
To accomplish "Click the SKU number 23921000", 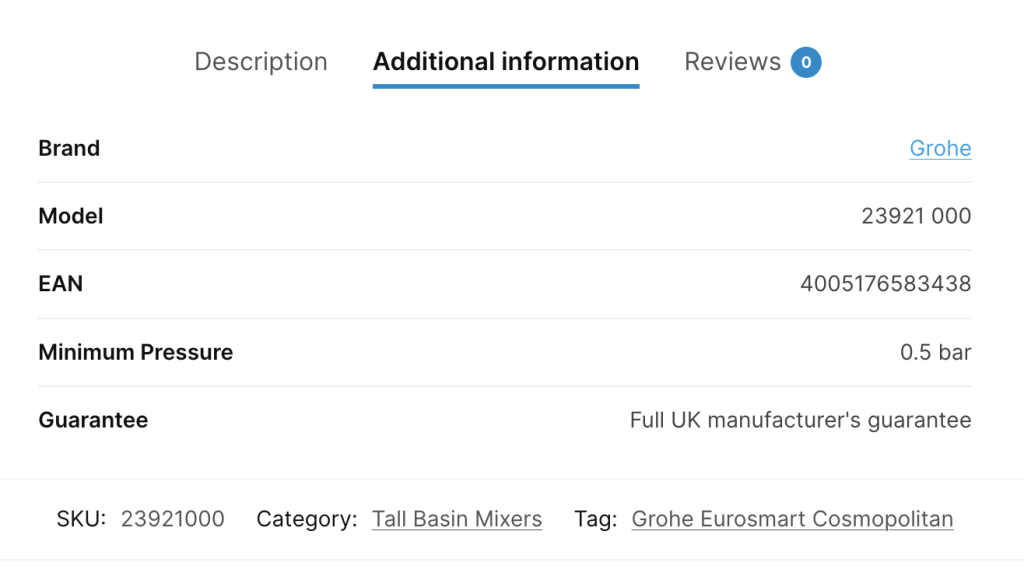I will 174,519.
